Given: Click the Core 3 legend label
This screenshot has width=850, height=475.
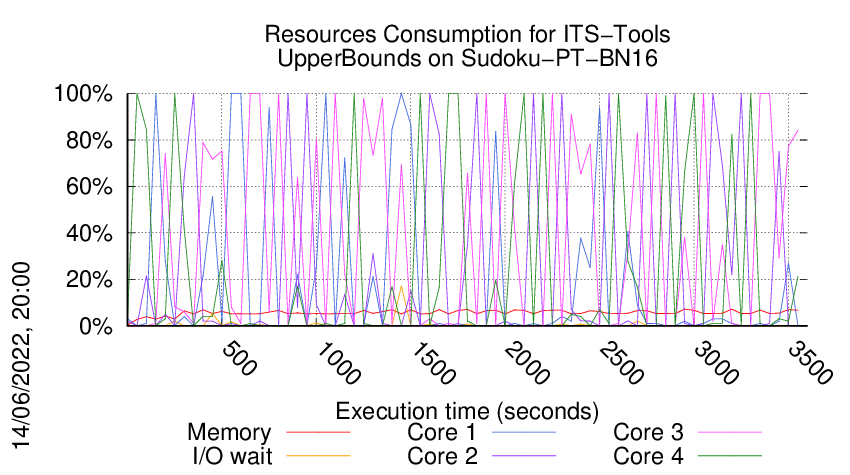Looking at the screenshot, I should [x=648, y=432].
